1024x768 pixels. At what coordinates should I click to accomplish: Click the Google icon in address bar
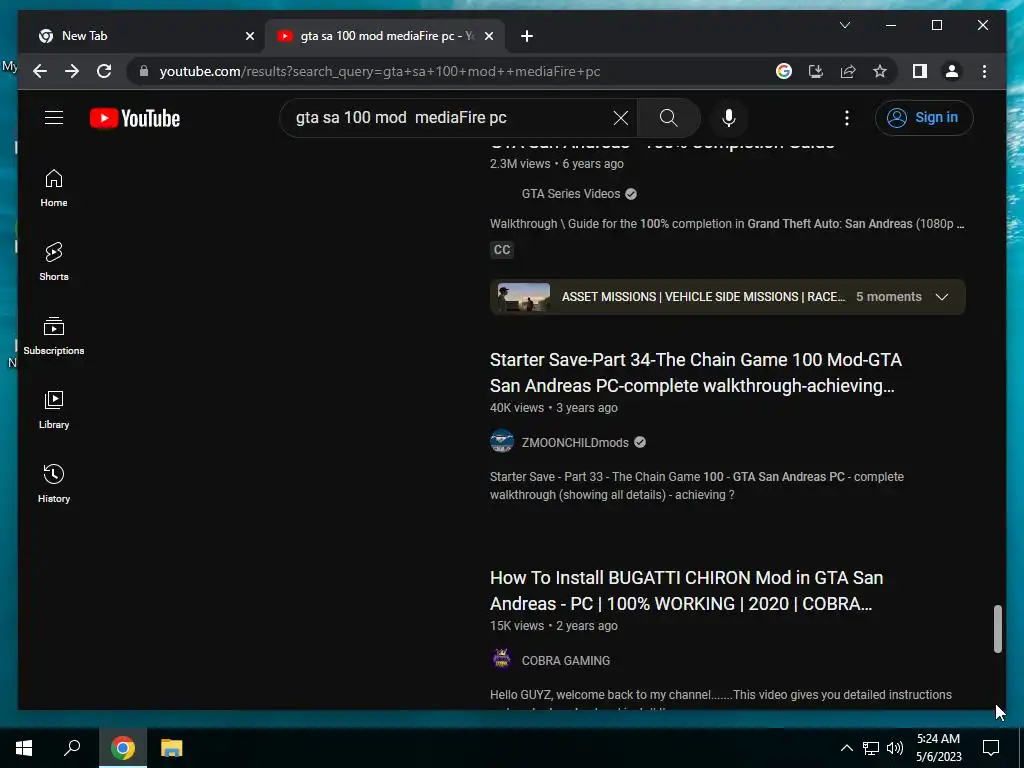tap(784, 71)
